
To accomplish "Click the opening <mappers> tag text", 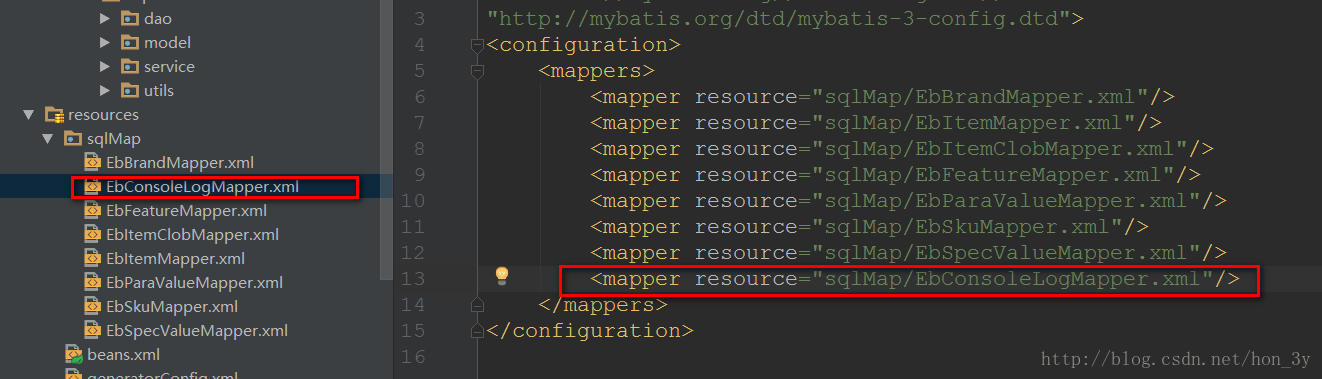I will pyautogui.click(x=597, y=71).
